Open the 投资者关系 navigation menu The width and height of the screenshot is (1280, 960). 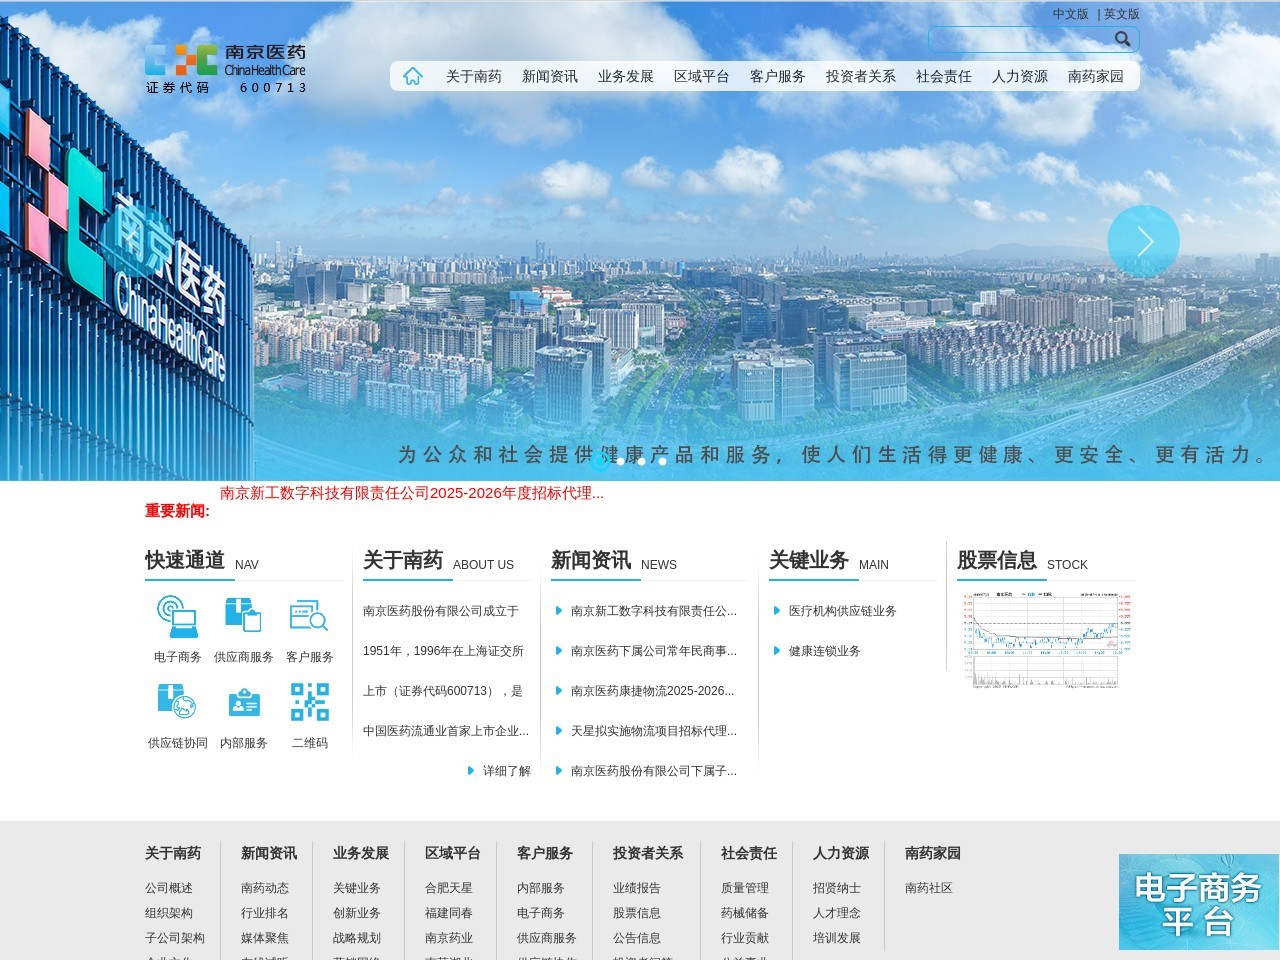pyautogui.click(x=860, y=76)
